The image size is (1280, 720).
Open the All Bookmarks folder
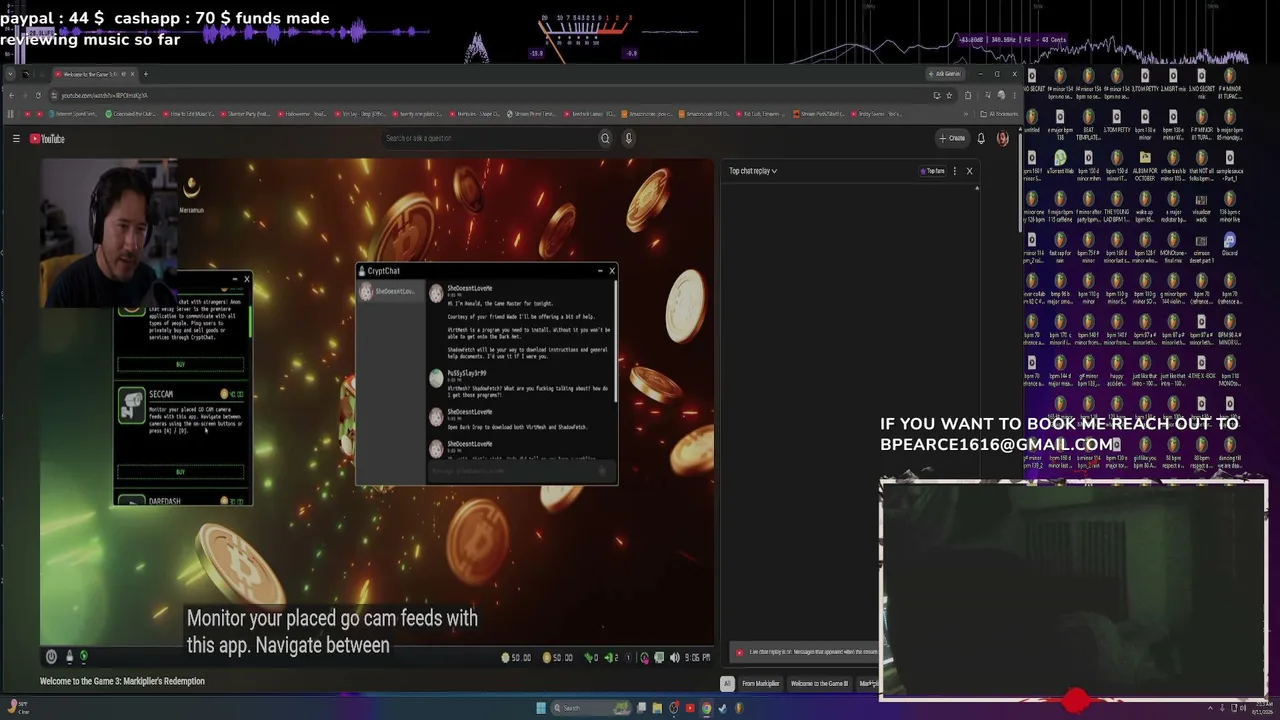point(997,114)
